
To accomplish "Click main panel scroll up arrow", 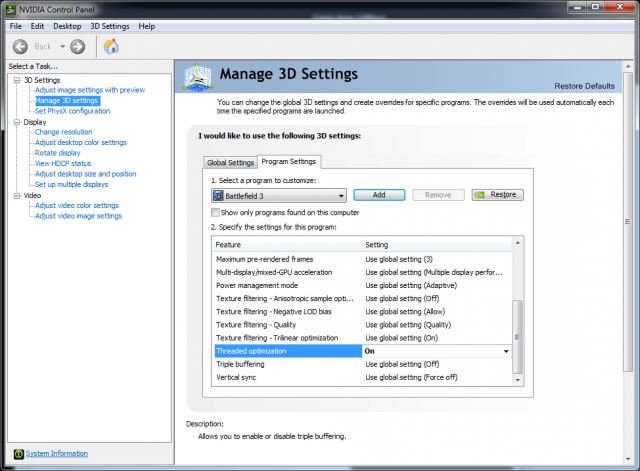I will [x=628, y=66].
